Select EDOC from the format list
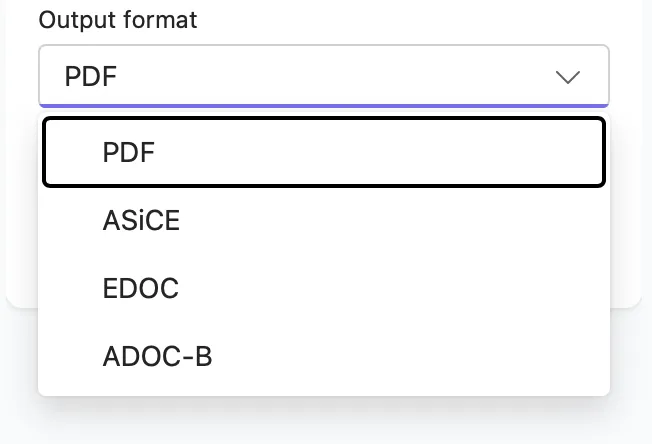The image size is (652, 444). point(323,288)
